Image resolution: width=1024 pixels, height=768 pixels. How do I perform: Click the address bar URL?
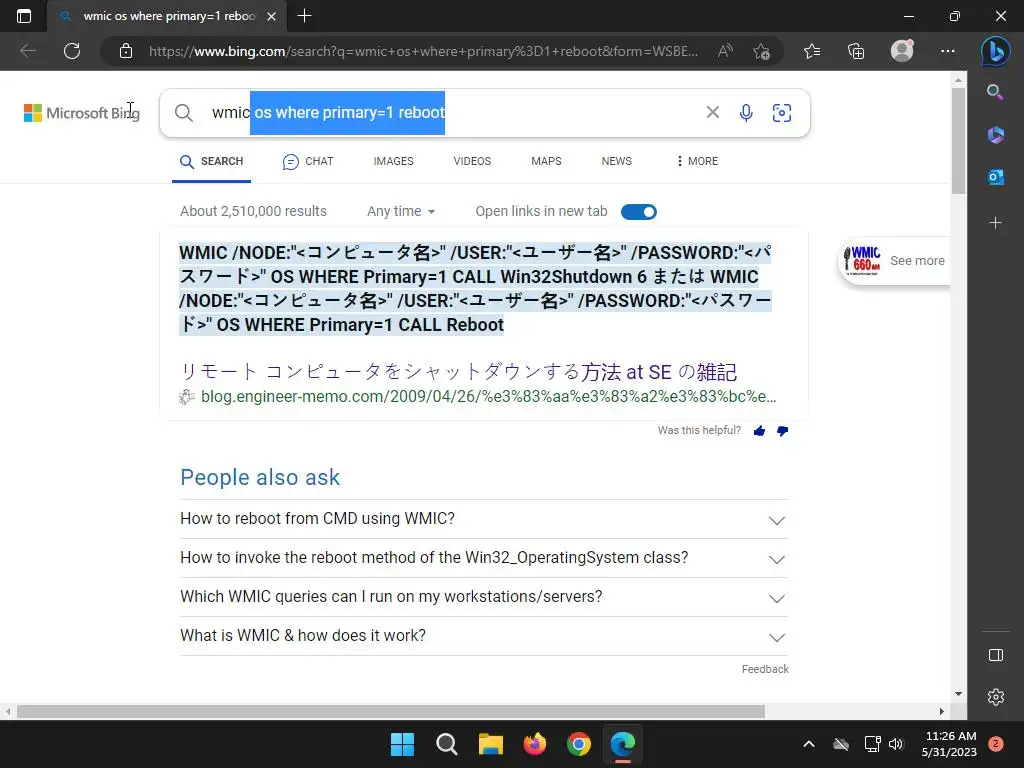[x=423, y=51]
